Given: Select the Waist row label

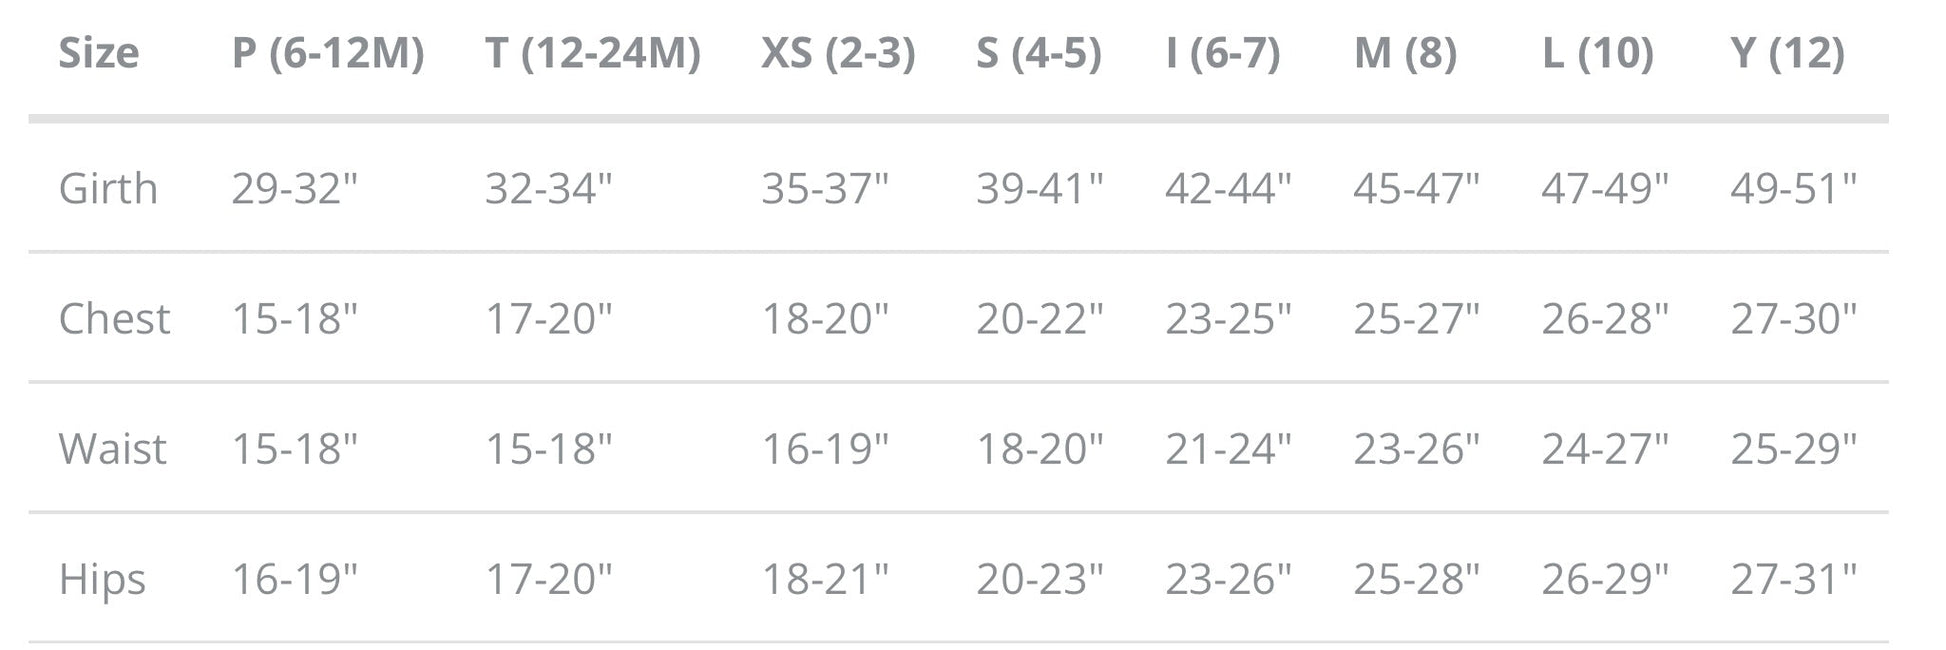Looking at the screenshot, I should (112, 448).
